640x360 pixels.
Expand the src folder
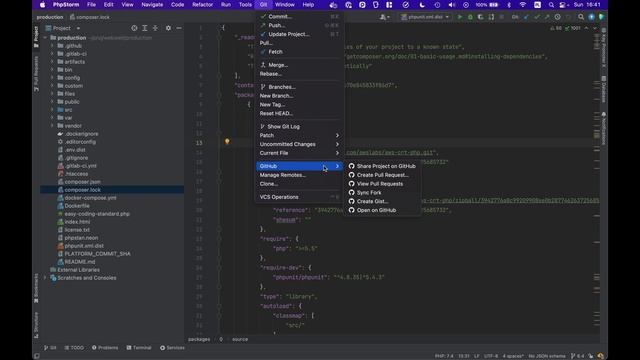(52, 110)
